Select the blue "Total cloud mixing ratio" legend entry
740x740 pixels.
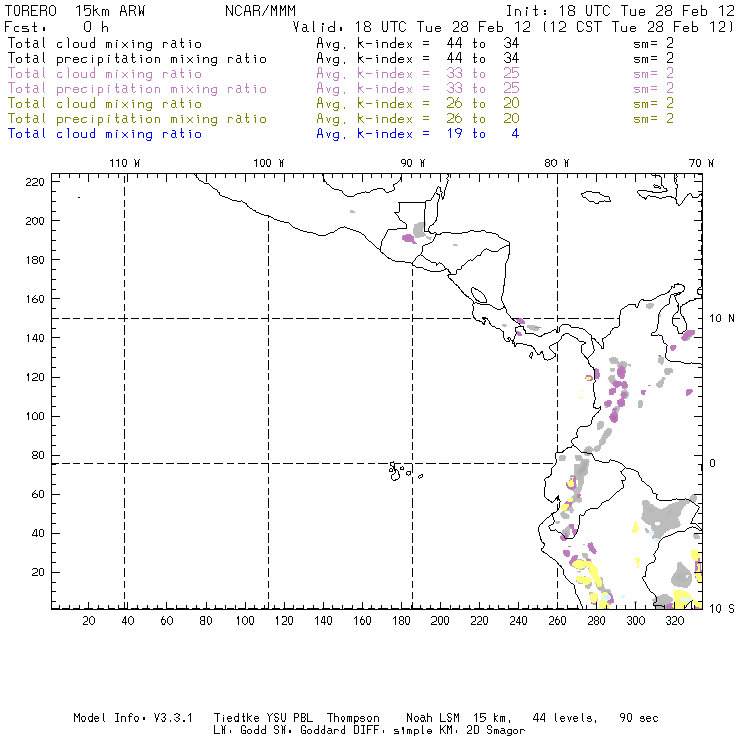[x=105, y=134]
